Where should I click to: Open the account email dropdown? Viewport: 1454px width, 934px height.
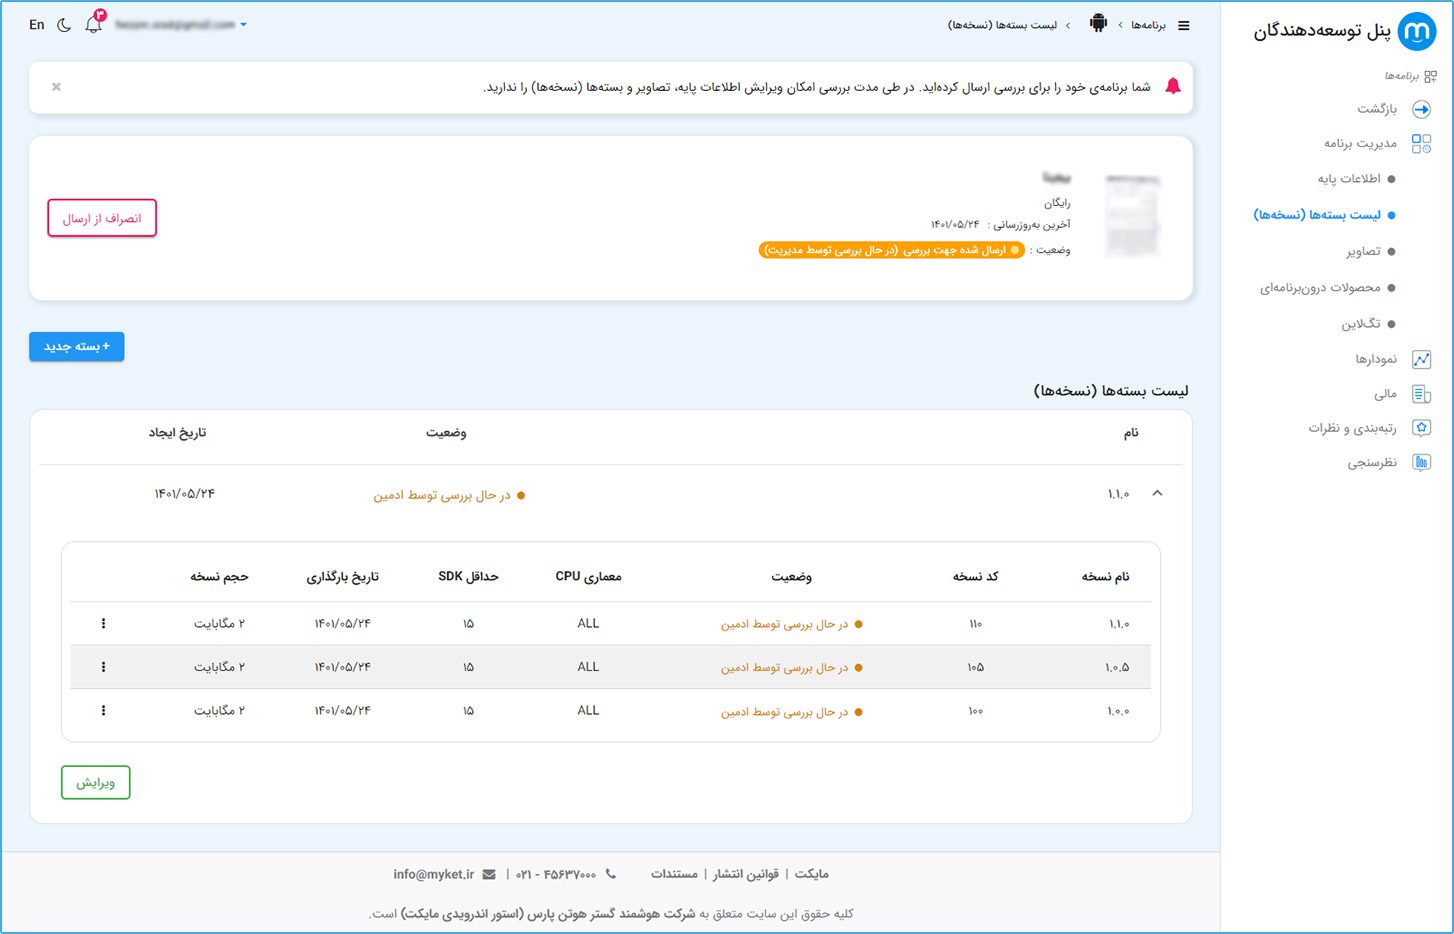point(181,24)
